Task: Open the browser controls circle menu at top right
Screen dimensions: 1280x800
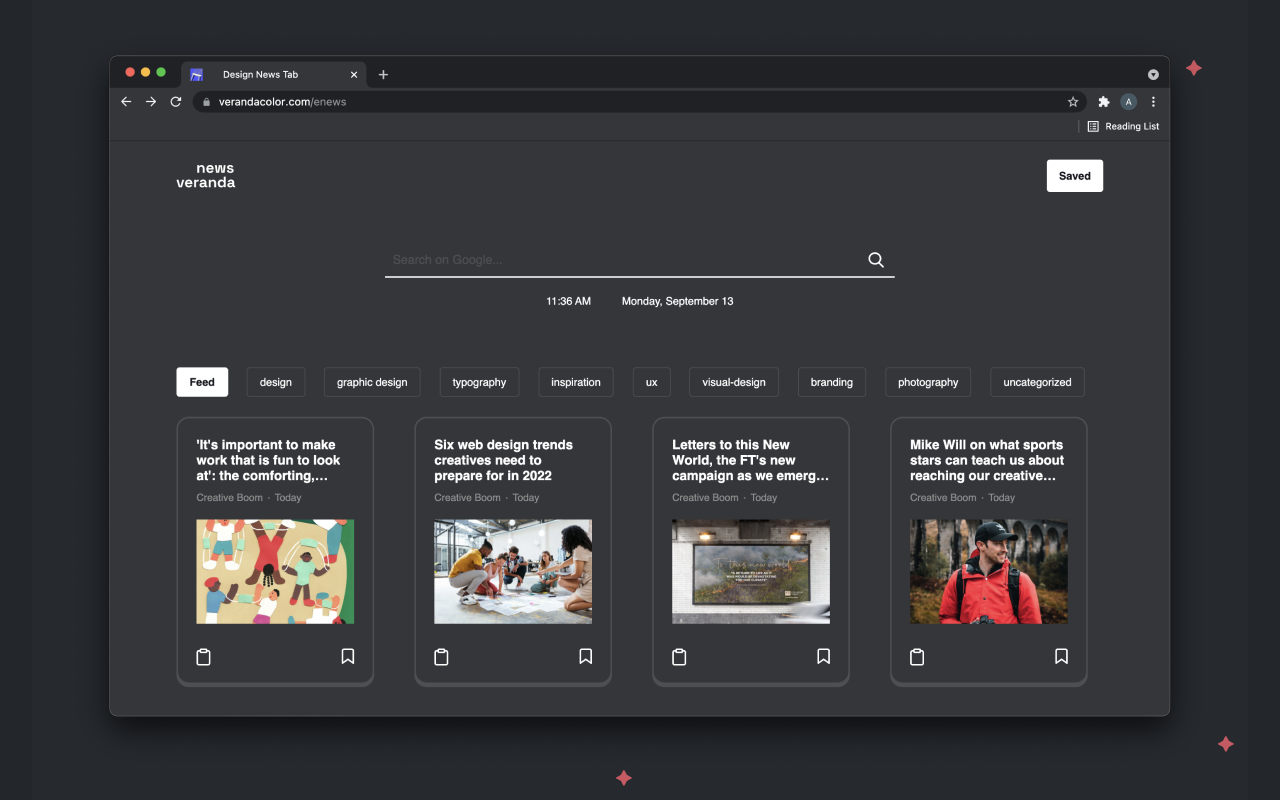Action: pyautogui.click(x=1153, y=73)
